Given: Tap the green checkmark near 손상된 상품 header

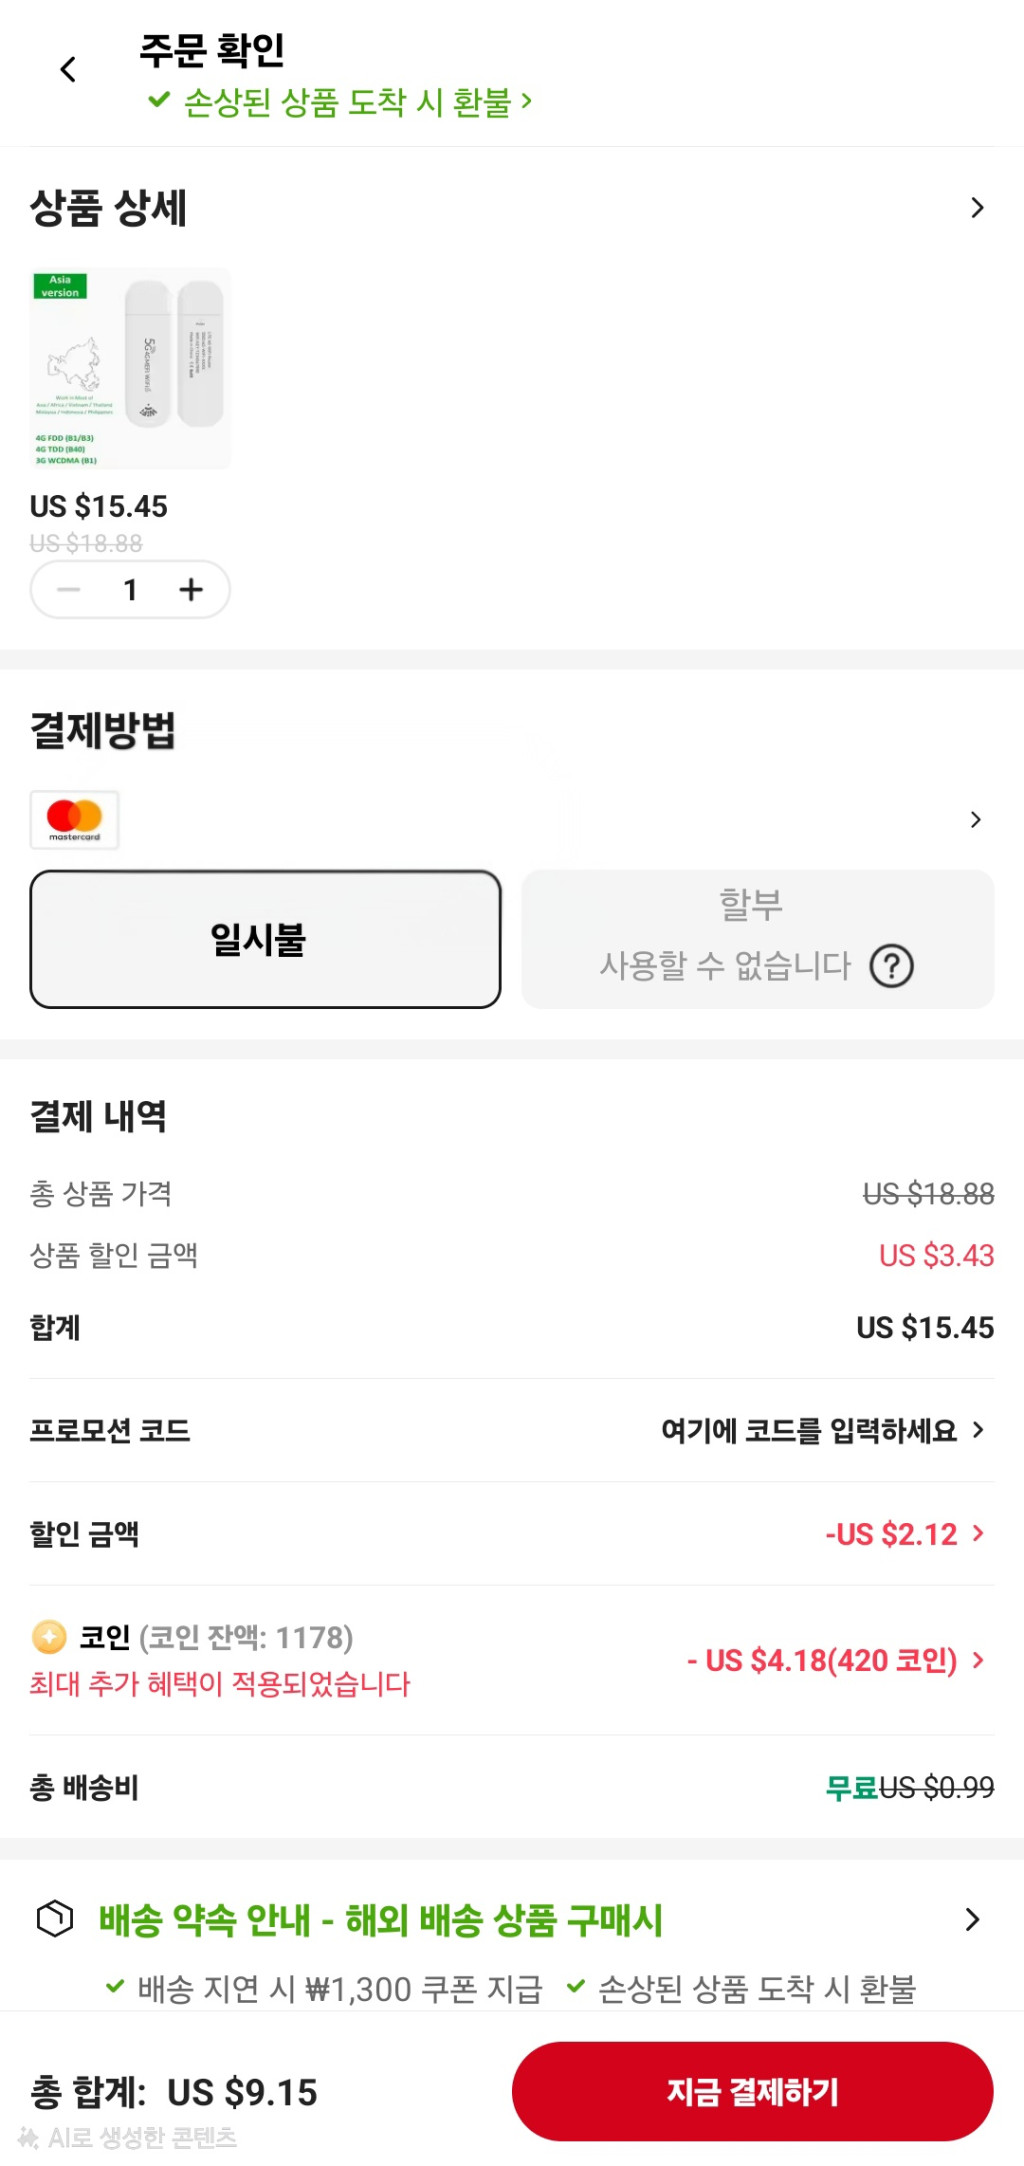Looking at the screenshot, I should 159,100.
